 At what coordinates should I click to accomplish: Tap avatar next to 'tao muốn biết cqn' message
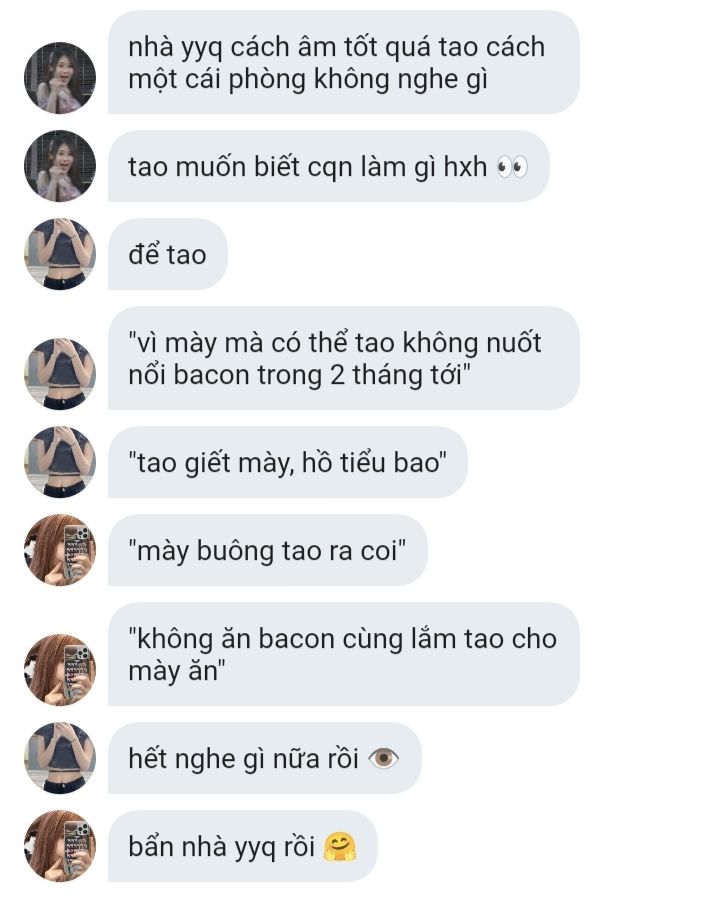coord(60,166)
